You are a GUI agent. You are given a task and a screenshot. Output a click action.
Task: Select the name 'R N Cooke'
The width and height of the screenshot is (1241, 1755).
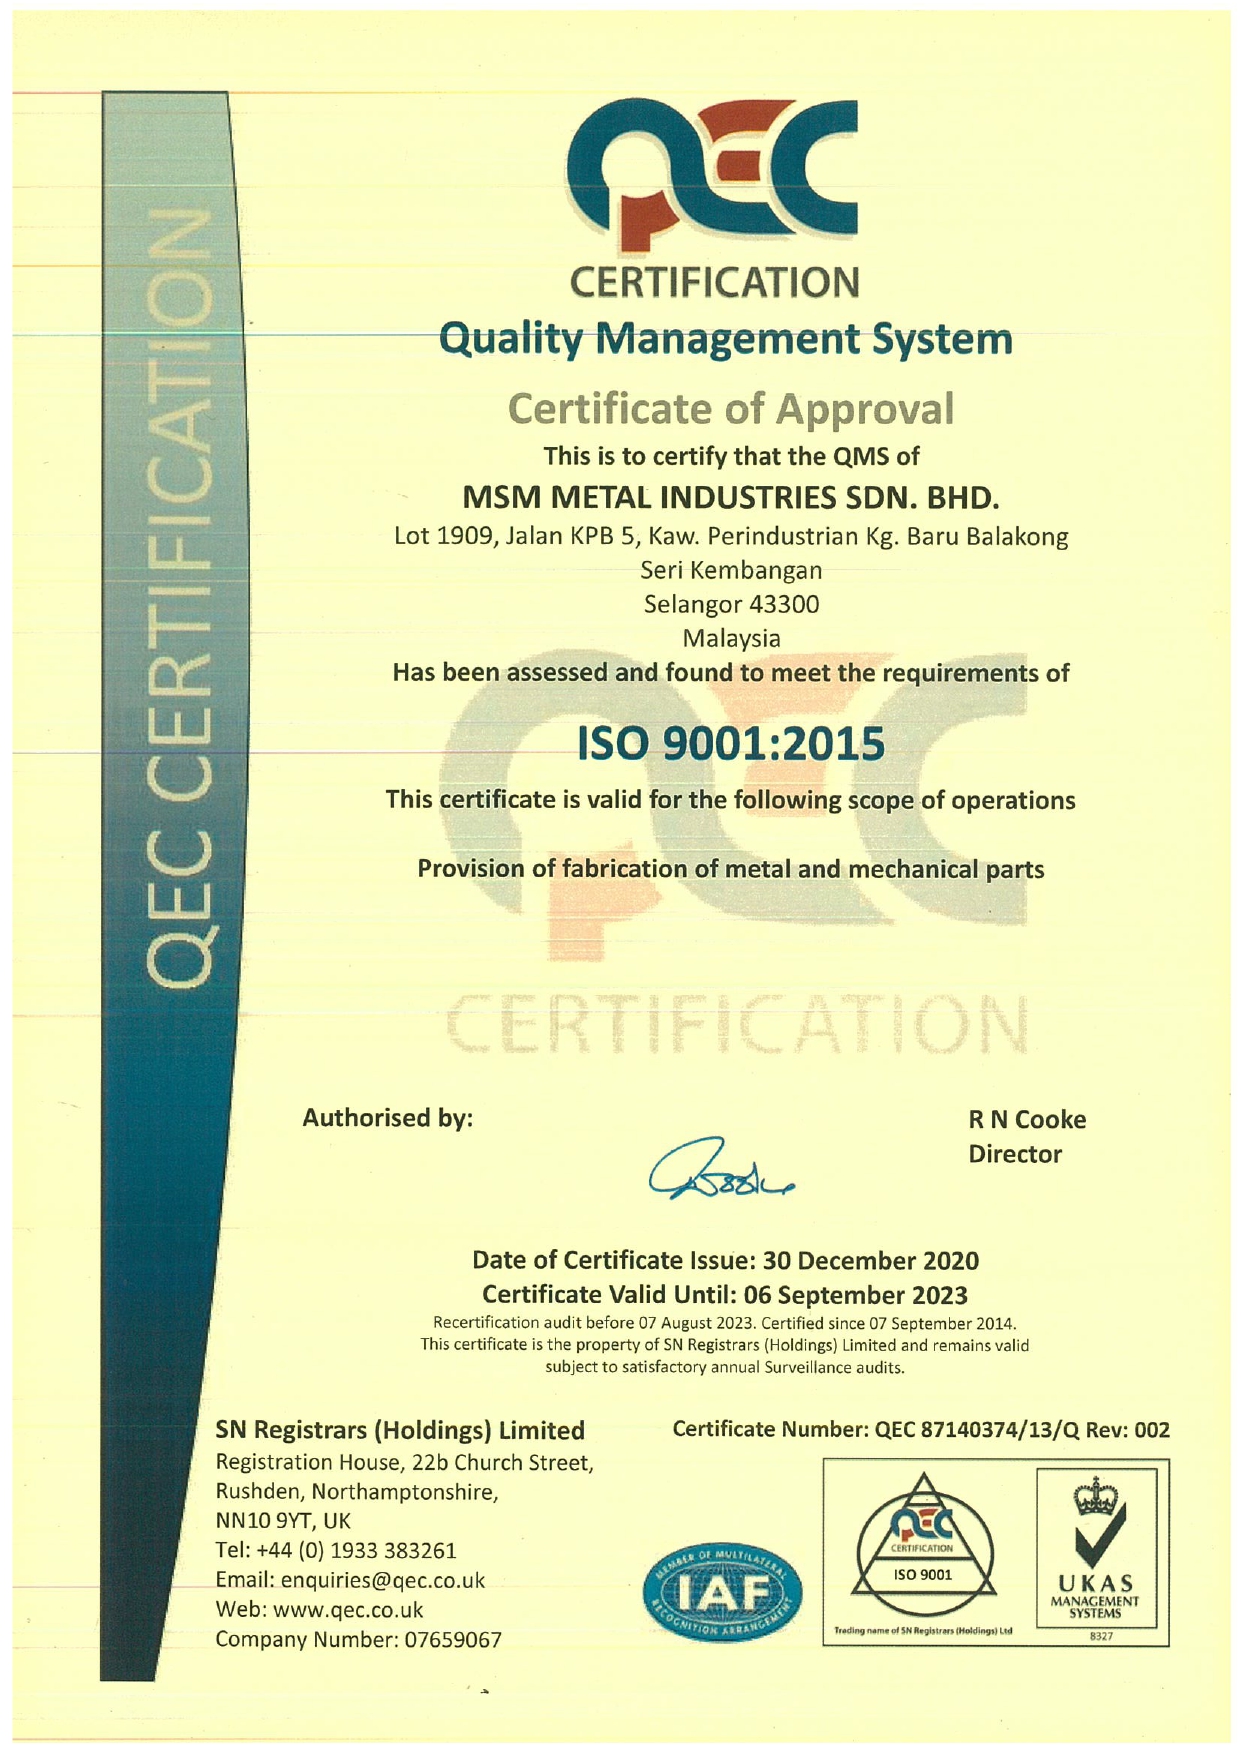click(x=1027, y=1120)
